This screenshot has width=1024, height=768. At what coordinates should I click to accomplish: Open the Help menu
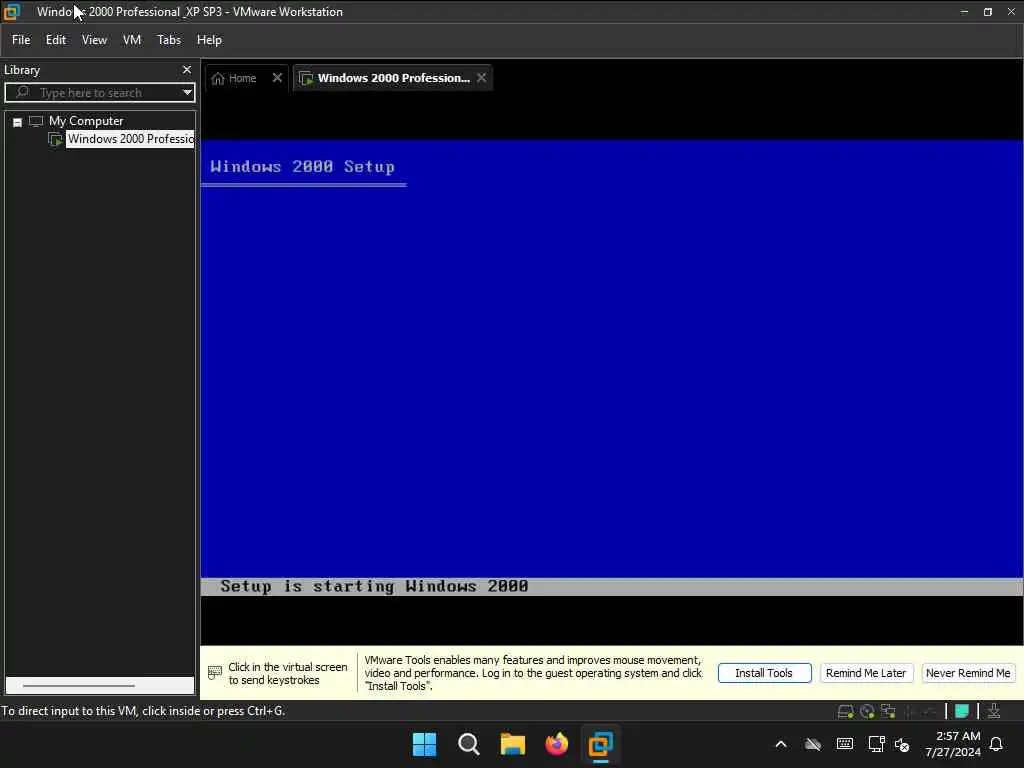[209, 40]
